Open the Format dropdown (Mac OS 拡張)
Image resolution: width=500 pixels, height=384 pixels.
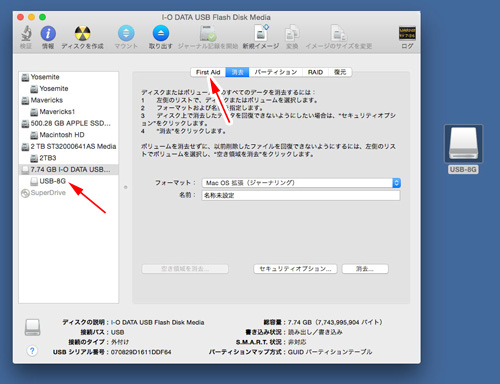(x=301, y=183)
